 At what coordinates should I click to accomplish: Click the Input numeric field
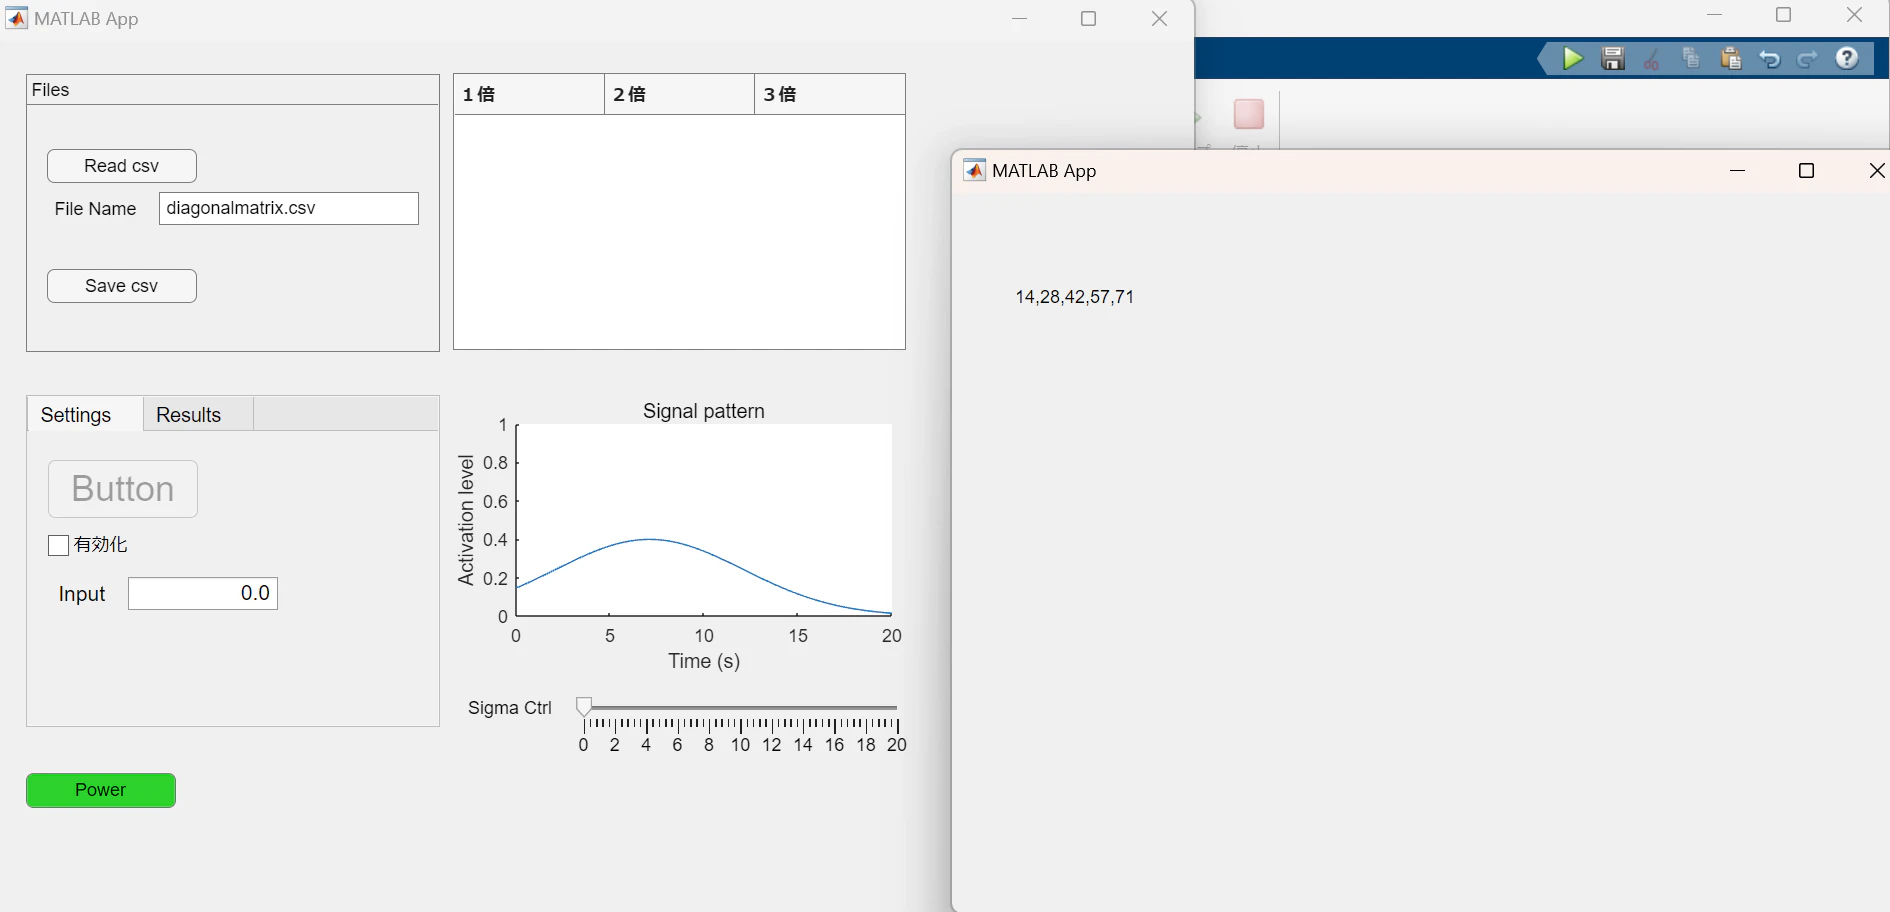203,593
